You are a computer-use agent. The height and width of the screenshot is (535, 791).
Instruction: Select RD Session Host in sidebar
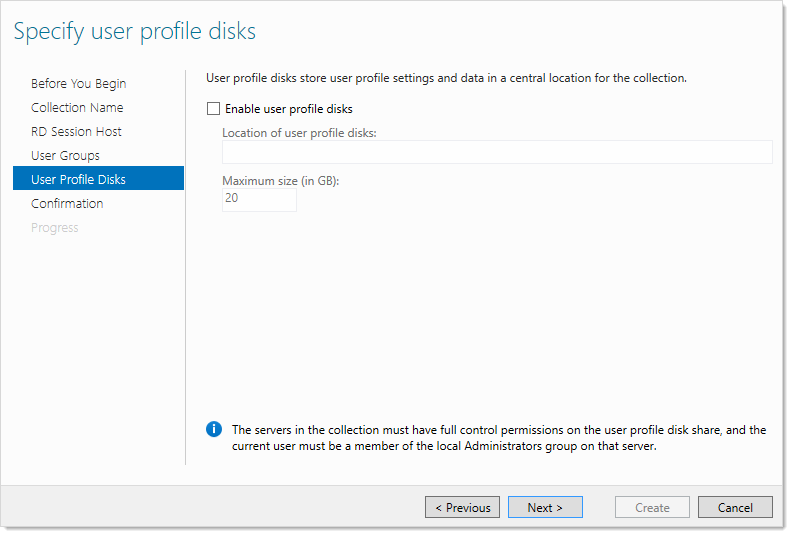(76, 132)
